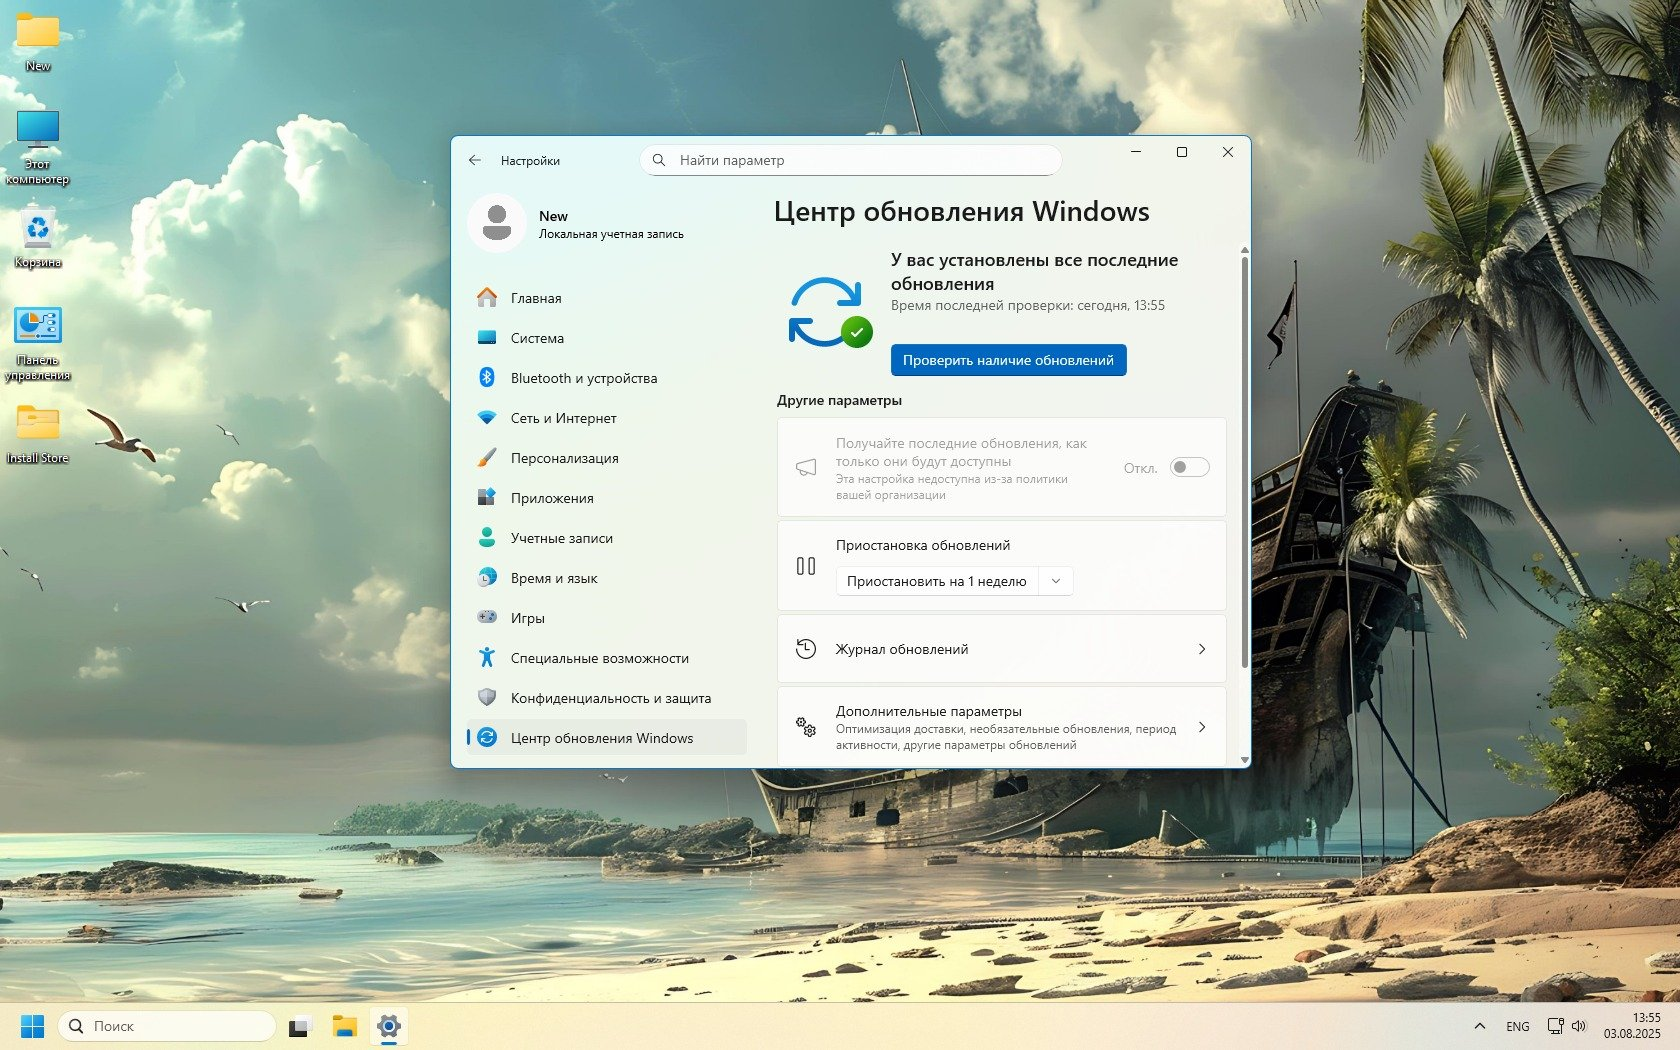Show hidden tray icons chevron
This screenshot has height=1050, width=1680.
[1480, 1026]
